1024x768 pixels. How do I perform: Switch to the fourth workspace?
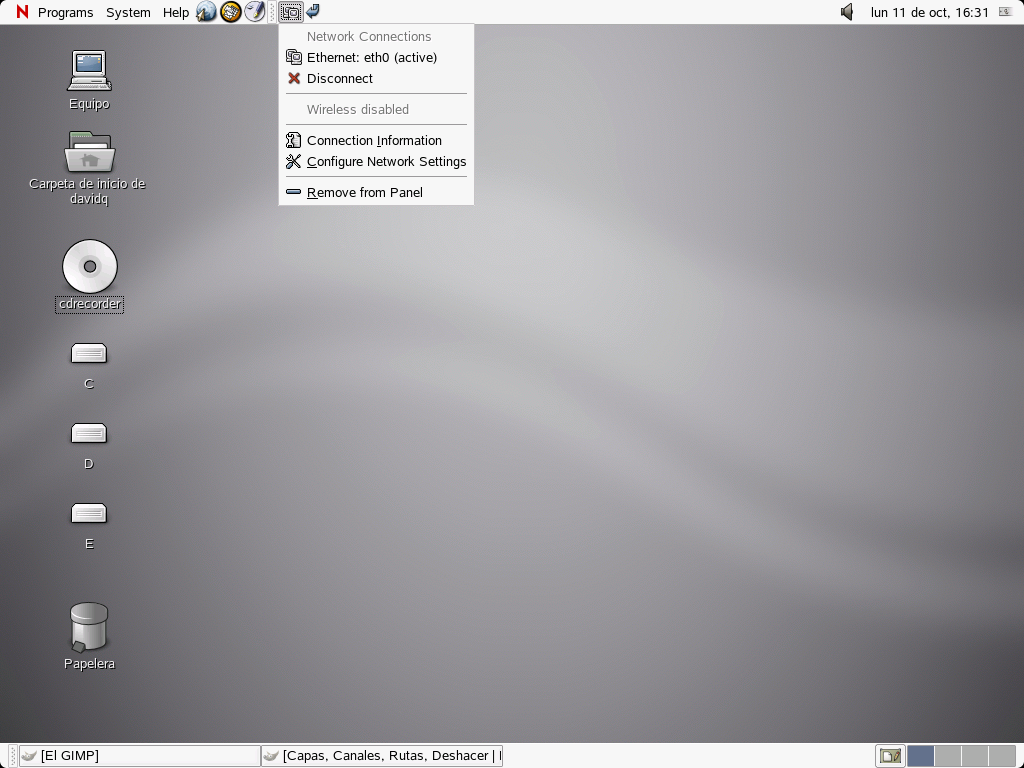tap(1002, 756)
